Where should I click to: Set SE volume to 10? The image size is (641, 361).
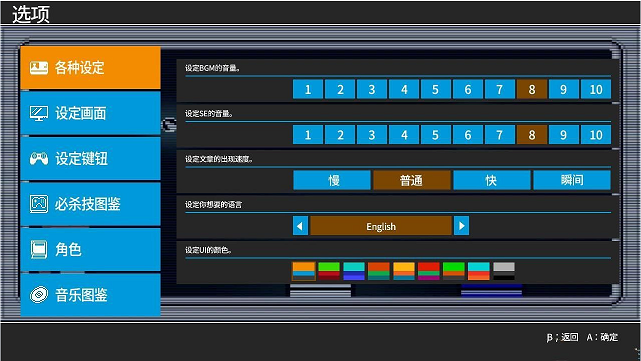click(x=596, y=135)
